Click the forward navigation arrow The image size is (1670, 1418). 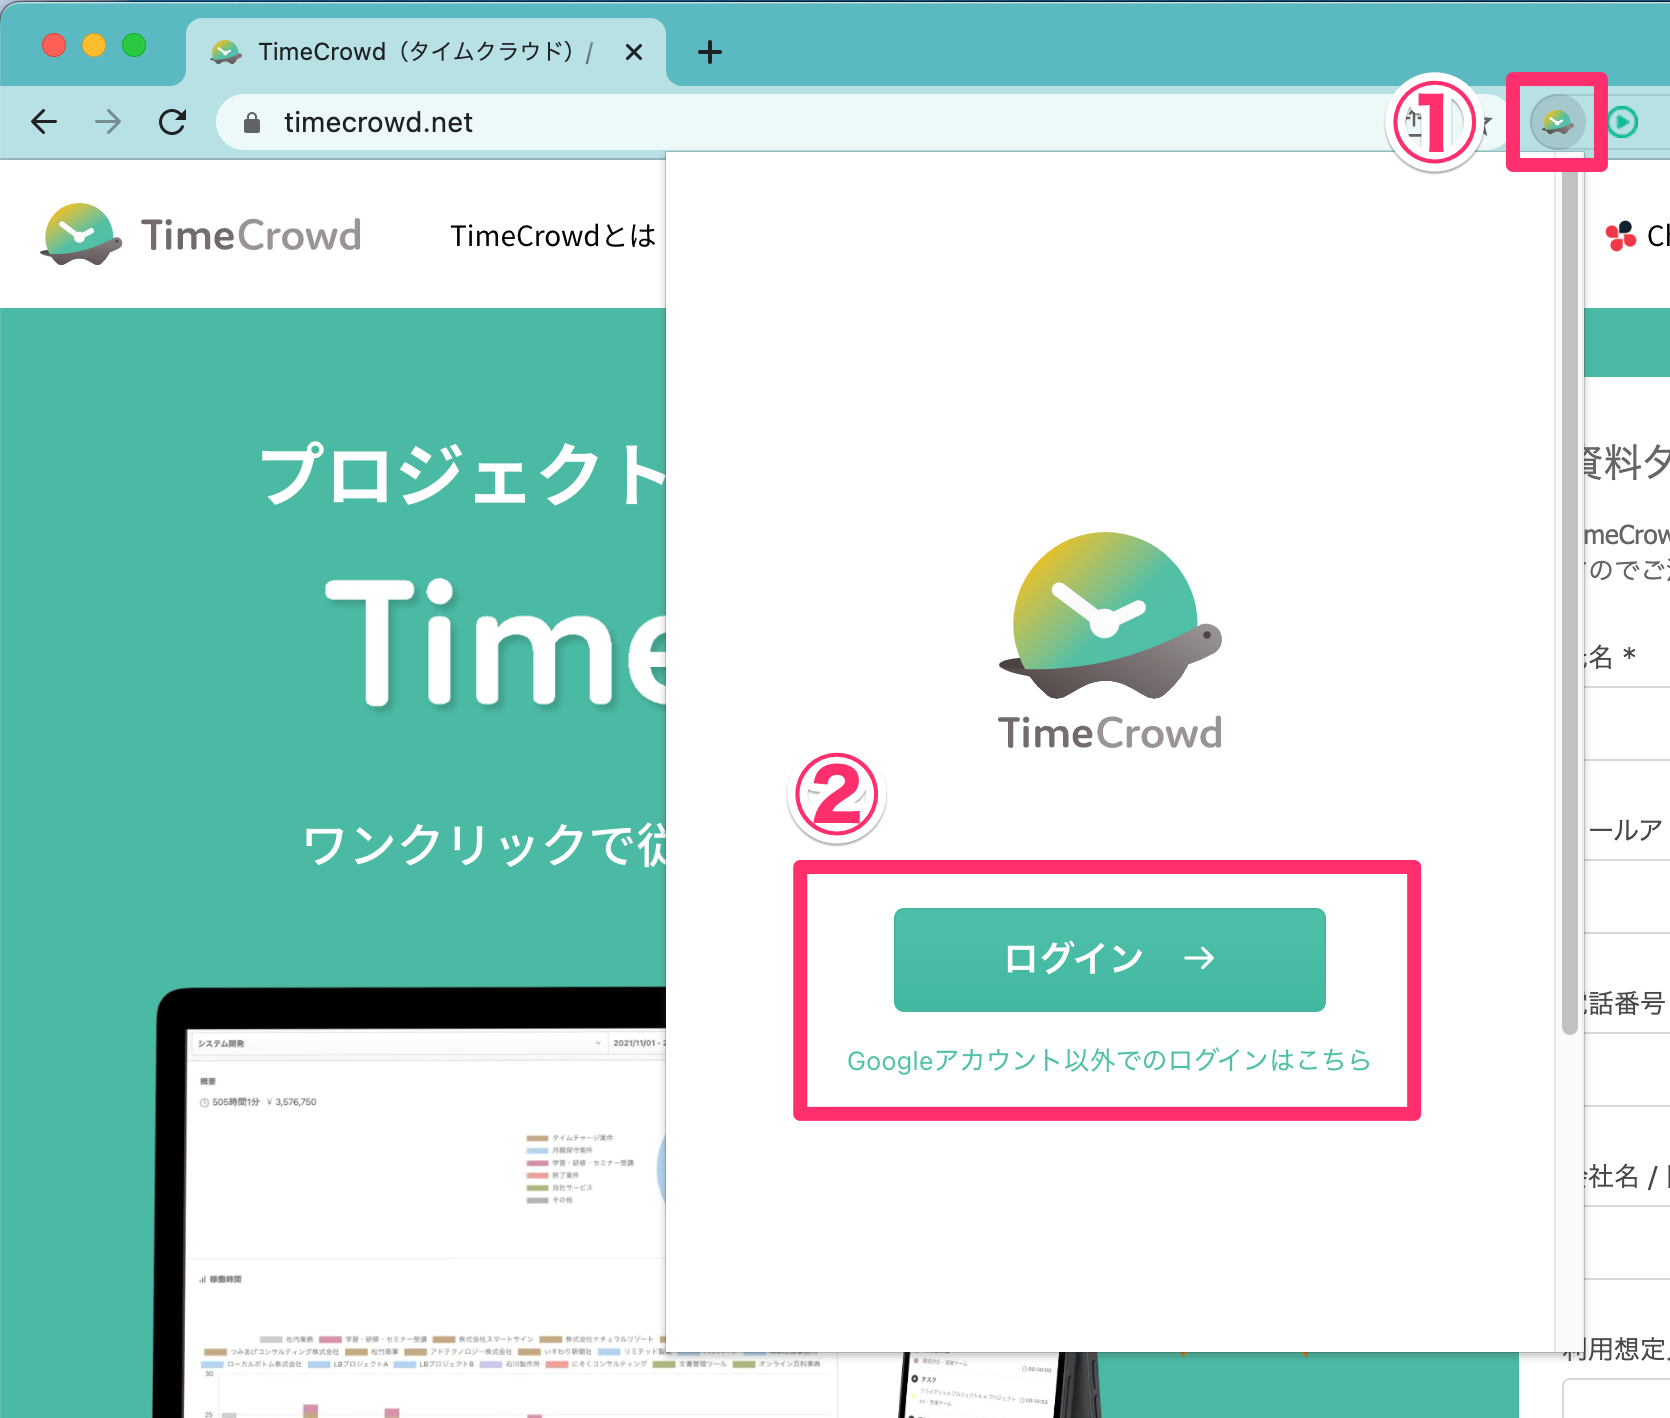(106, 121)
